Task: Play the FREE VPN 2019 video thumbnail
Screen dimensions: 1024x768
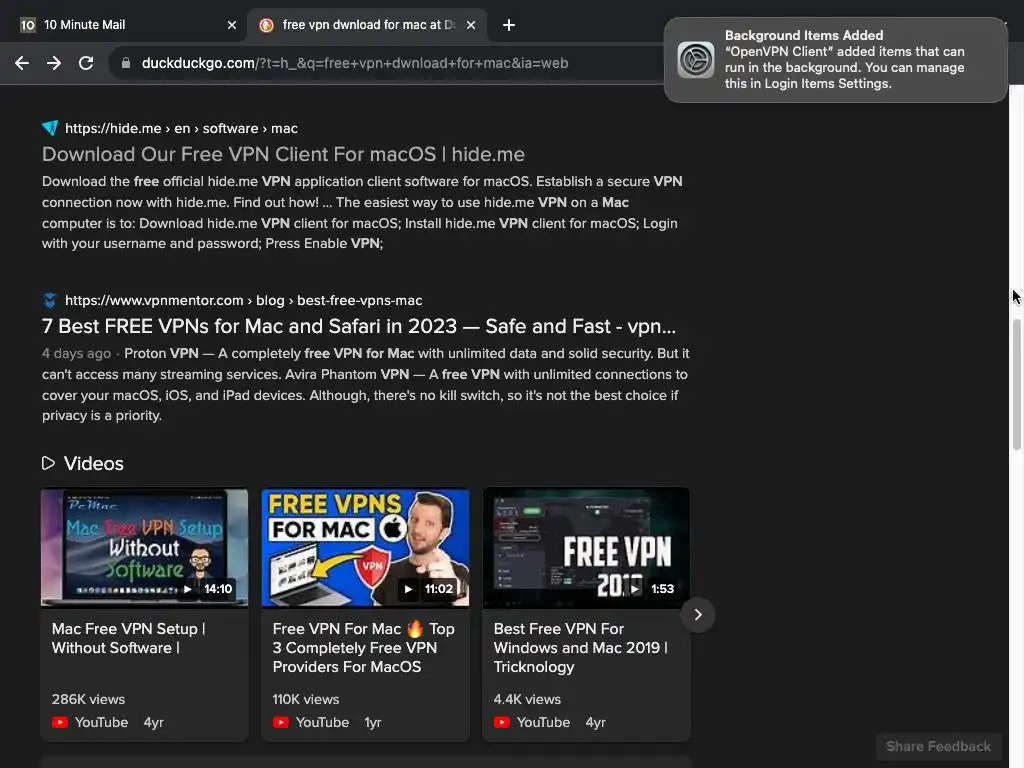Action: [x=586, y=548]
